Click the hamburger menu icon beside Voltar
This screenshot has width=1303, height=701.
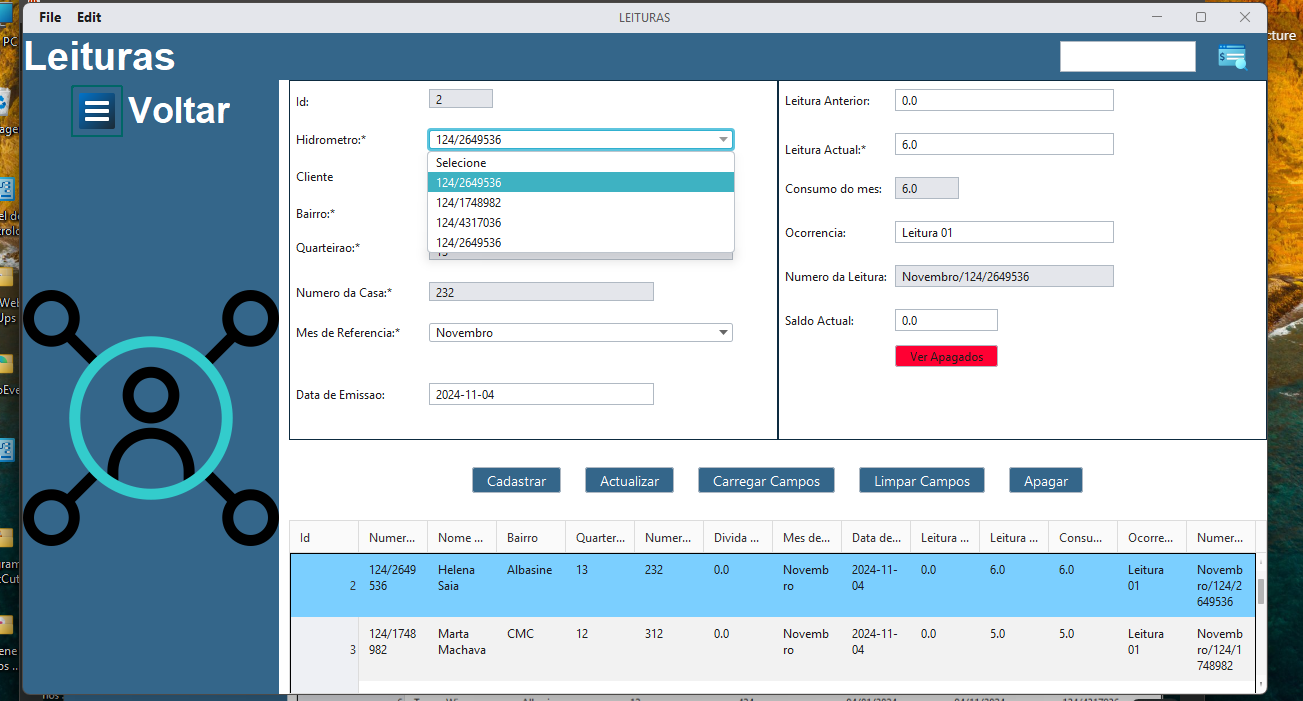point(97,111)
